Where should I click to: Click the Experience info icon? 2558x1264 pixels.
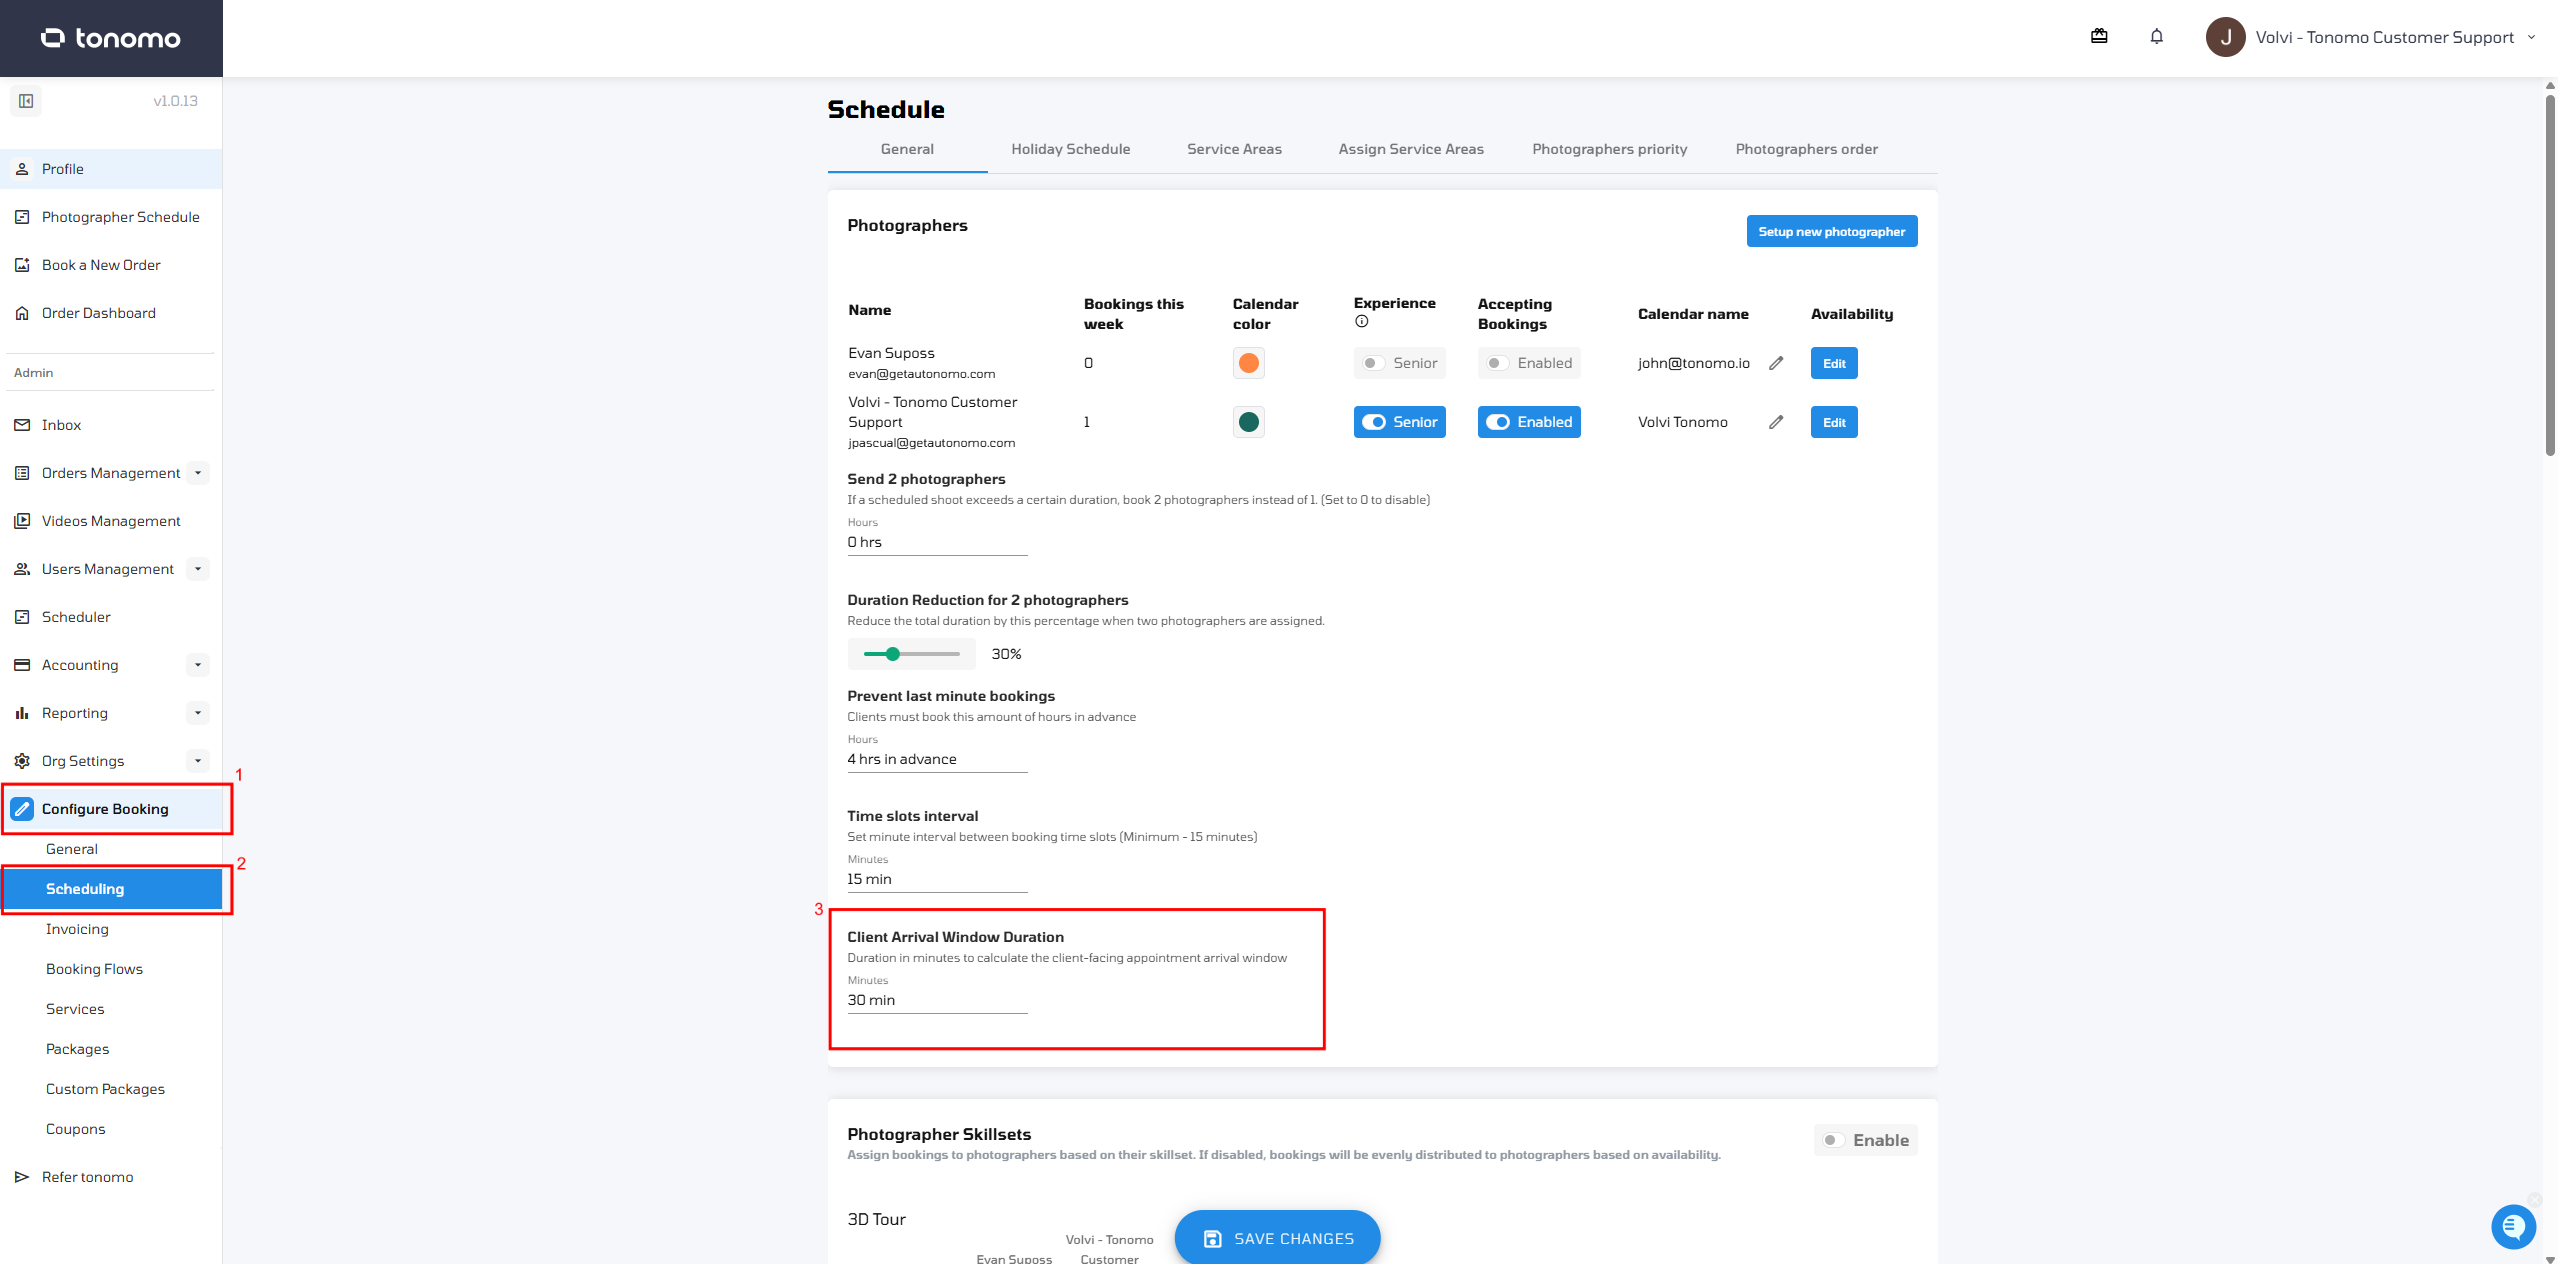pyautogui.click(x=1361, y=321)
